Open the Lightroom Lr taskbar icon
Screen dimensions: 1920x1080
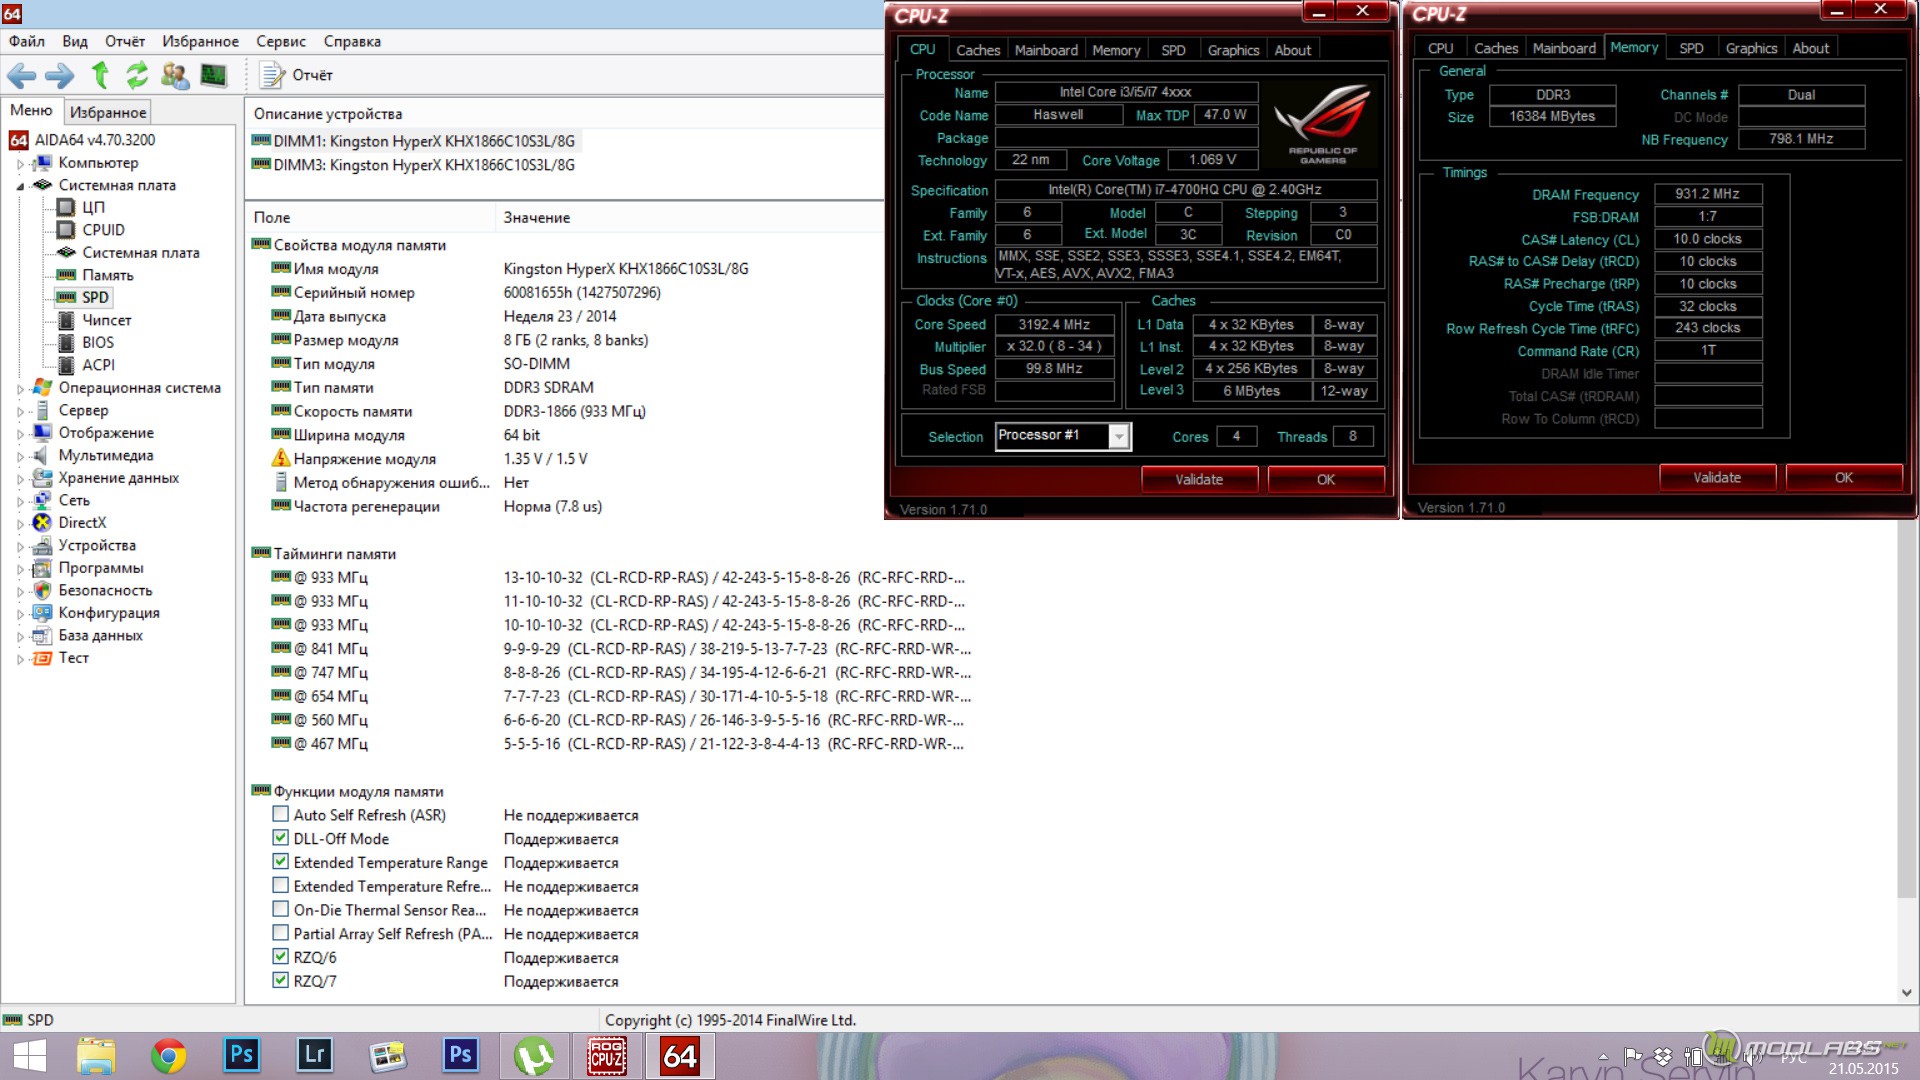314,1056
